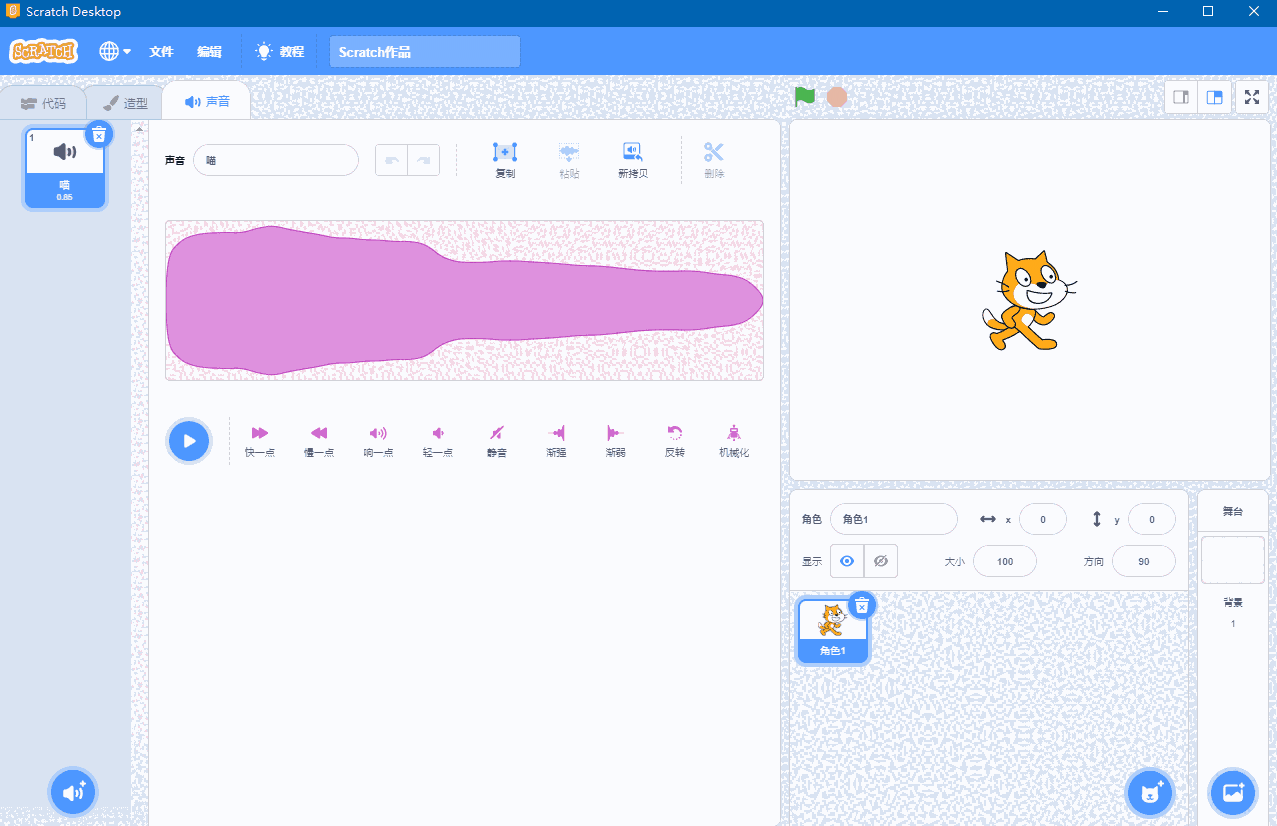The height and width of the screenshot is (826, 1277).
Task: Open the 编辑 menu
Action: point(209,51)
